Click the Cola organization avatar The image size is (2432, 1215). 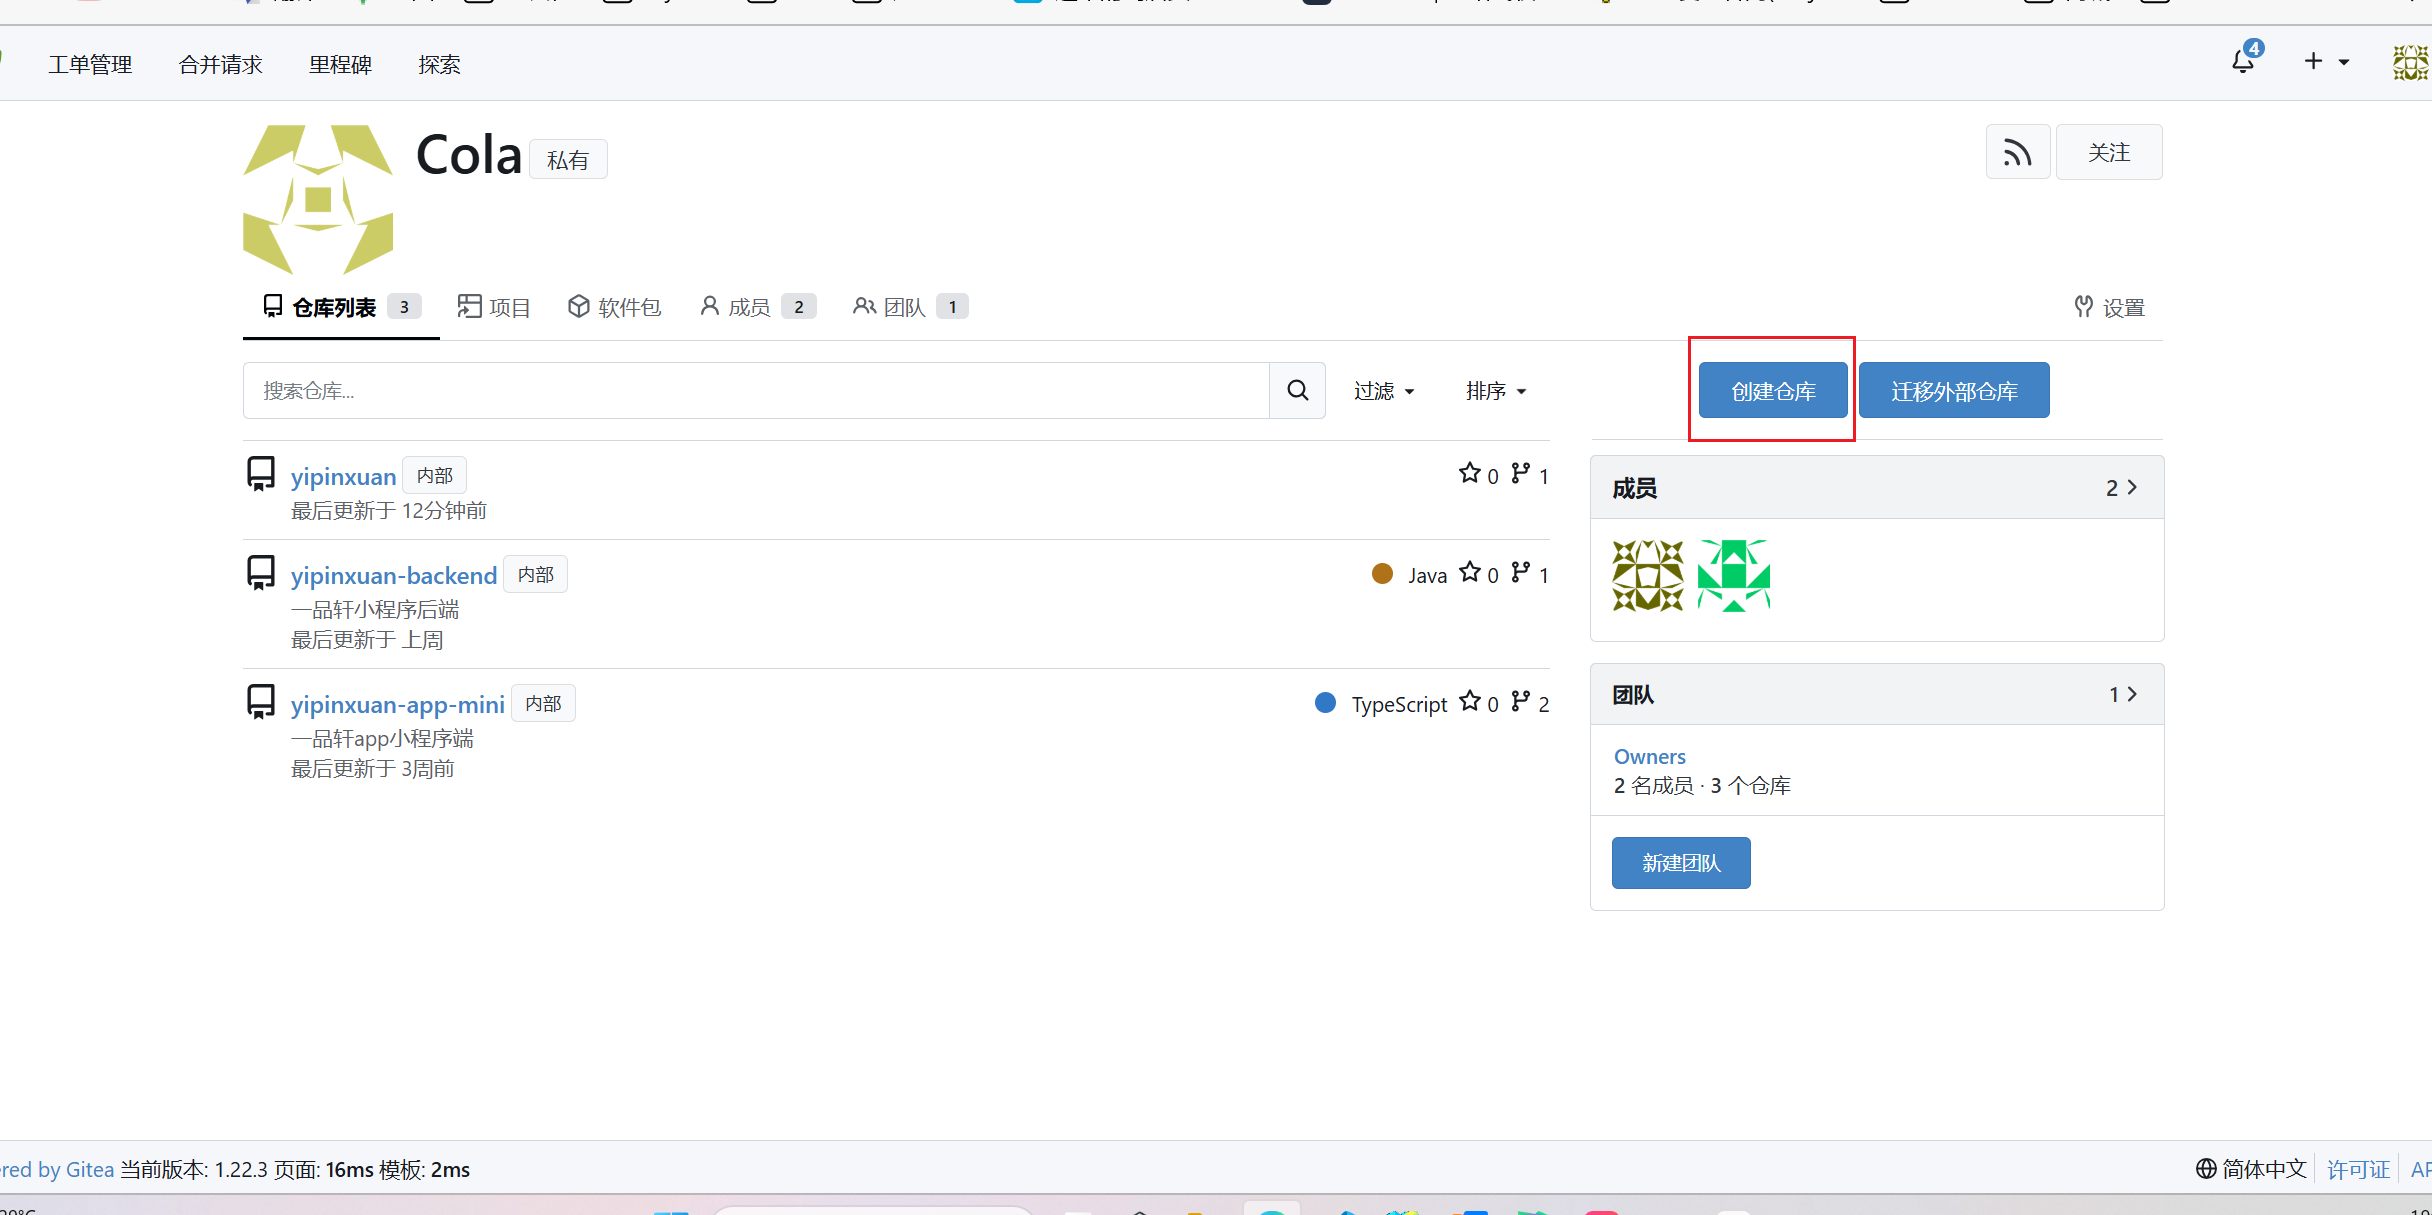(x=318, y=200)
